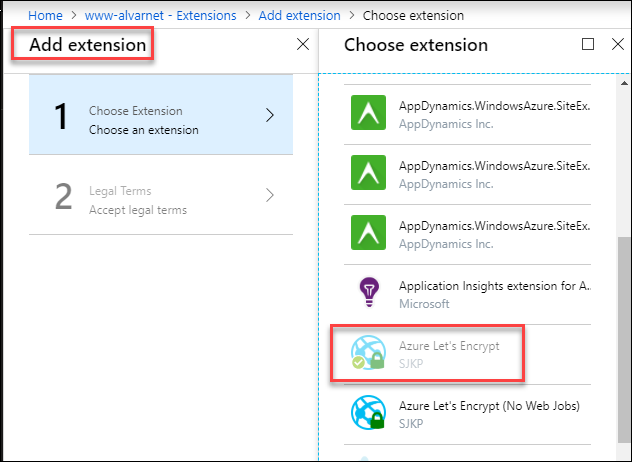Click the Azure Let's Encrypt (No Web Jobs) icon

coord(368,412)
